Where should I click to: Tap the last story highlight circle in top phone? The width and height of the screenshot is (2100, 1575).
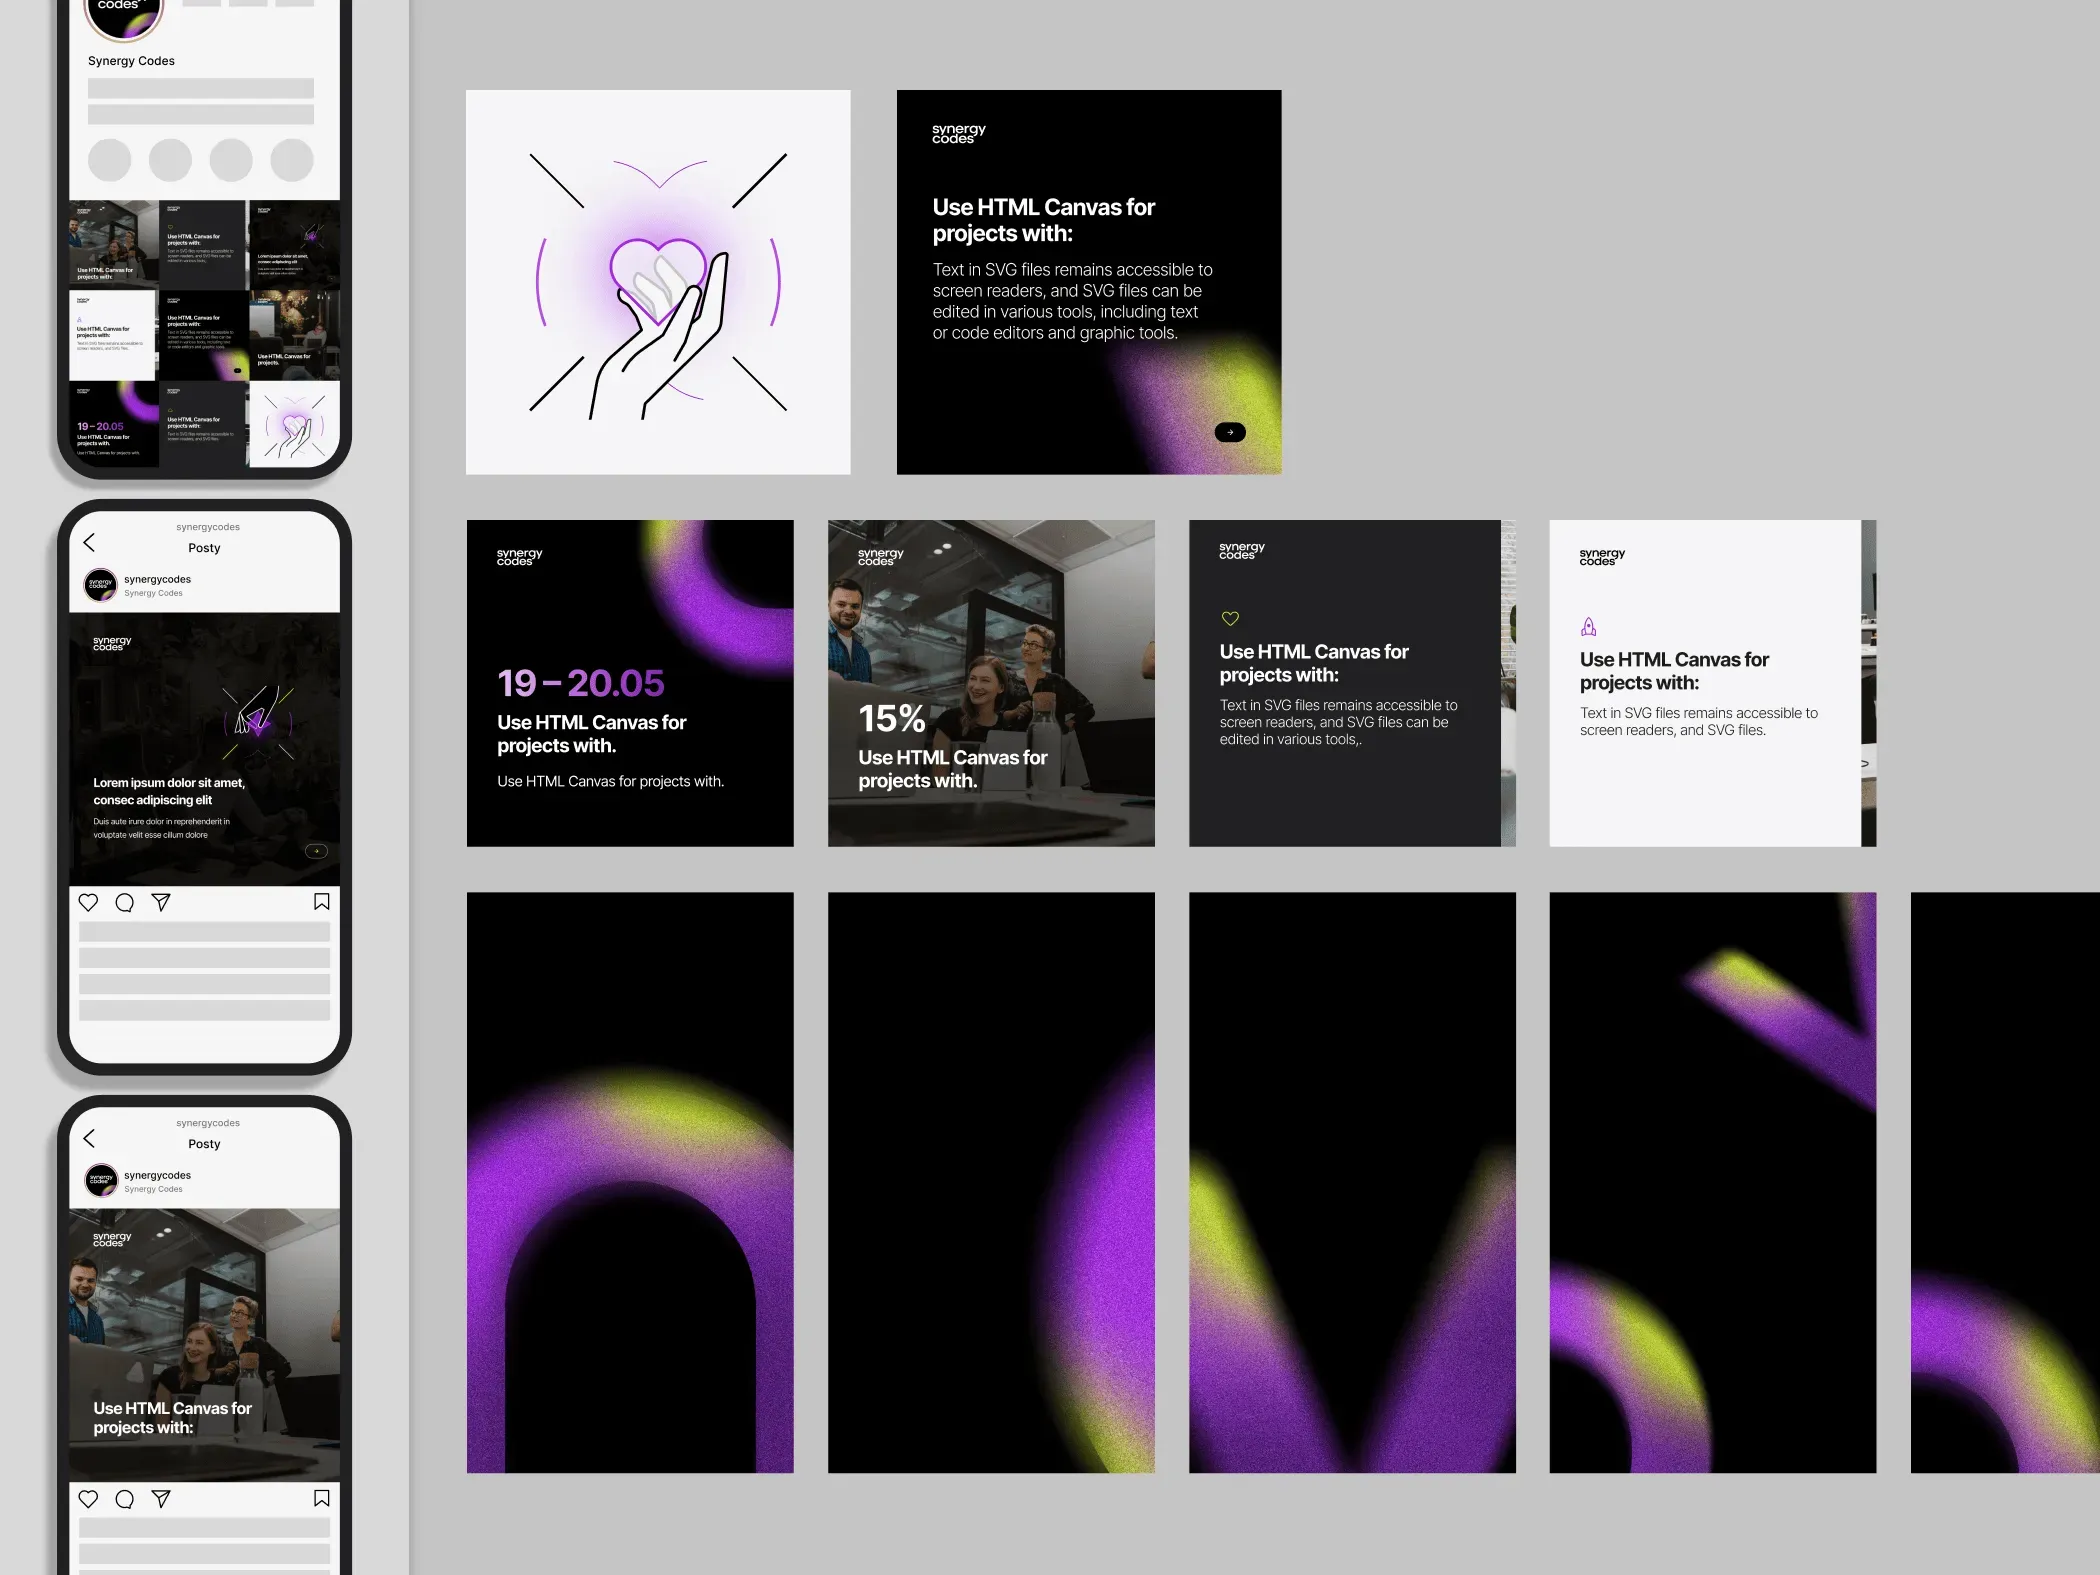click(x=292, y=160)
